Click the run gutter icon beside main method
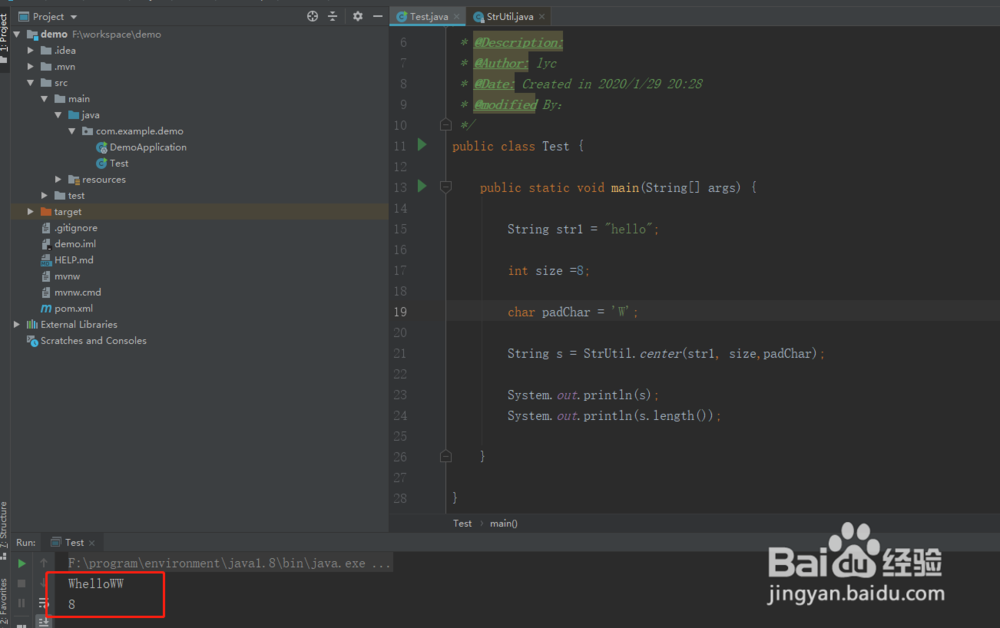This screenshot has height=628, width=1000. 422,186
